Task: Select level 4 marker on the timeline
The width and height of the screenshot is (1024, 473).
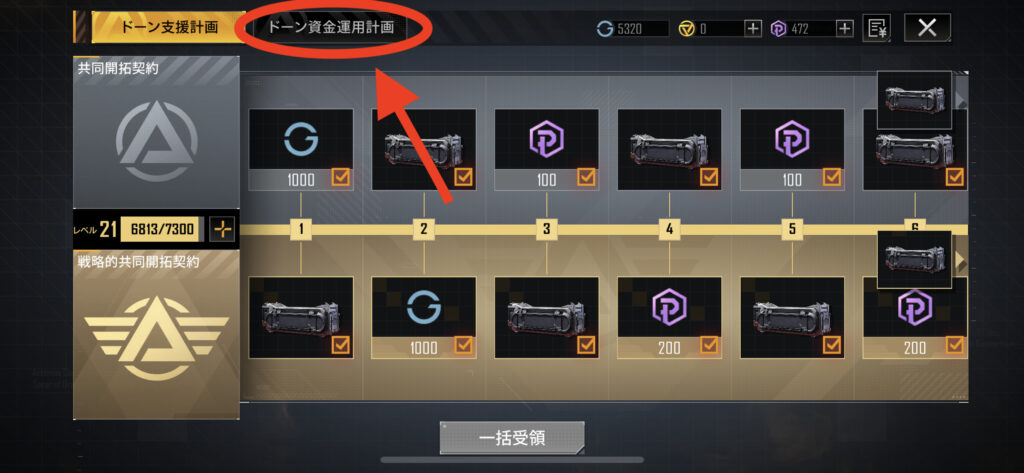Action: pos(669,229)
